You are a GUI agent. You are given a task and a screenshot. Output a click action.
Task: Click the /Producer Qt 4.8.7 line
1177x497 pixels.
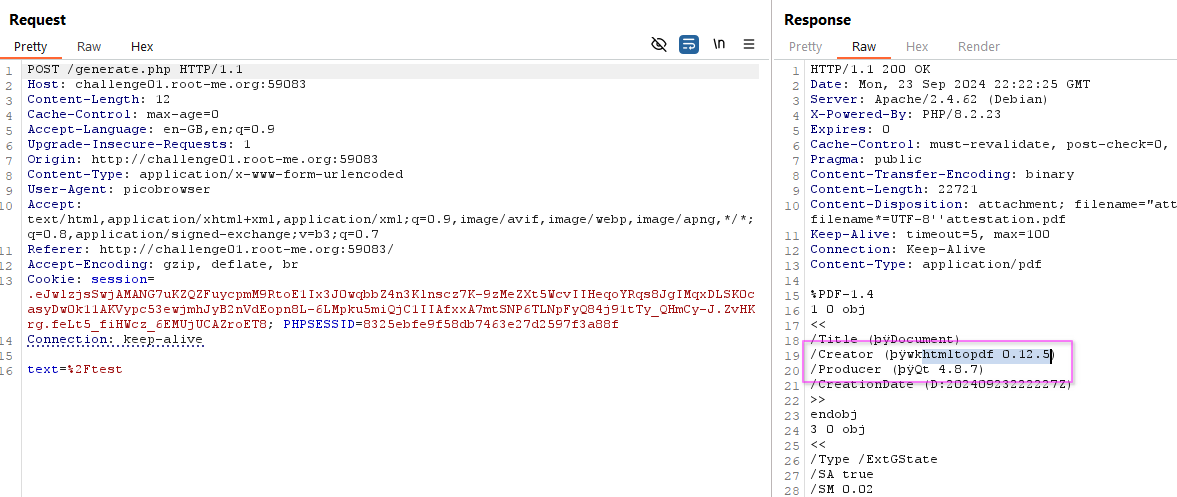(x=897, y=369)
